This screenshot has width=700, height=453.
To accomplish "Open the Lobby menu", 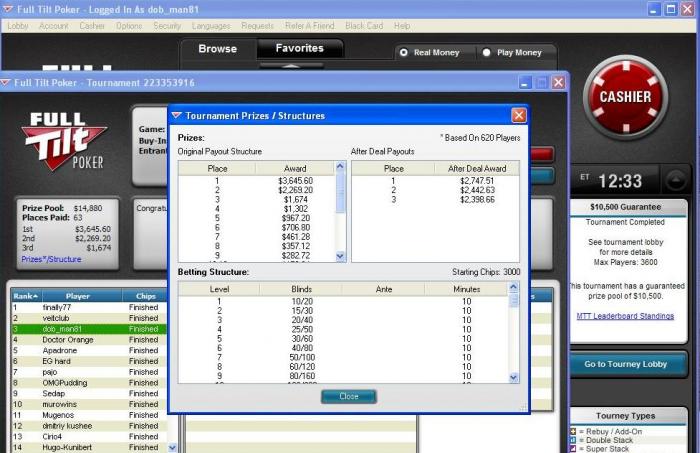I will (18, 26).
